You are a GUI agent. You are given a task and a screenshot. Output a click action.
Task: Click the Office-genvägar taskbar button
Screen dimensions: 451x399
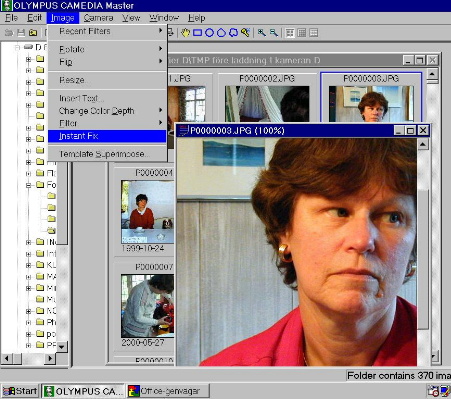coord(168,391)
